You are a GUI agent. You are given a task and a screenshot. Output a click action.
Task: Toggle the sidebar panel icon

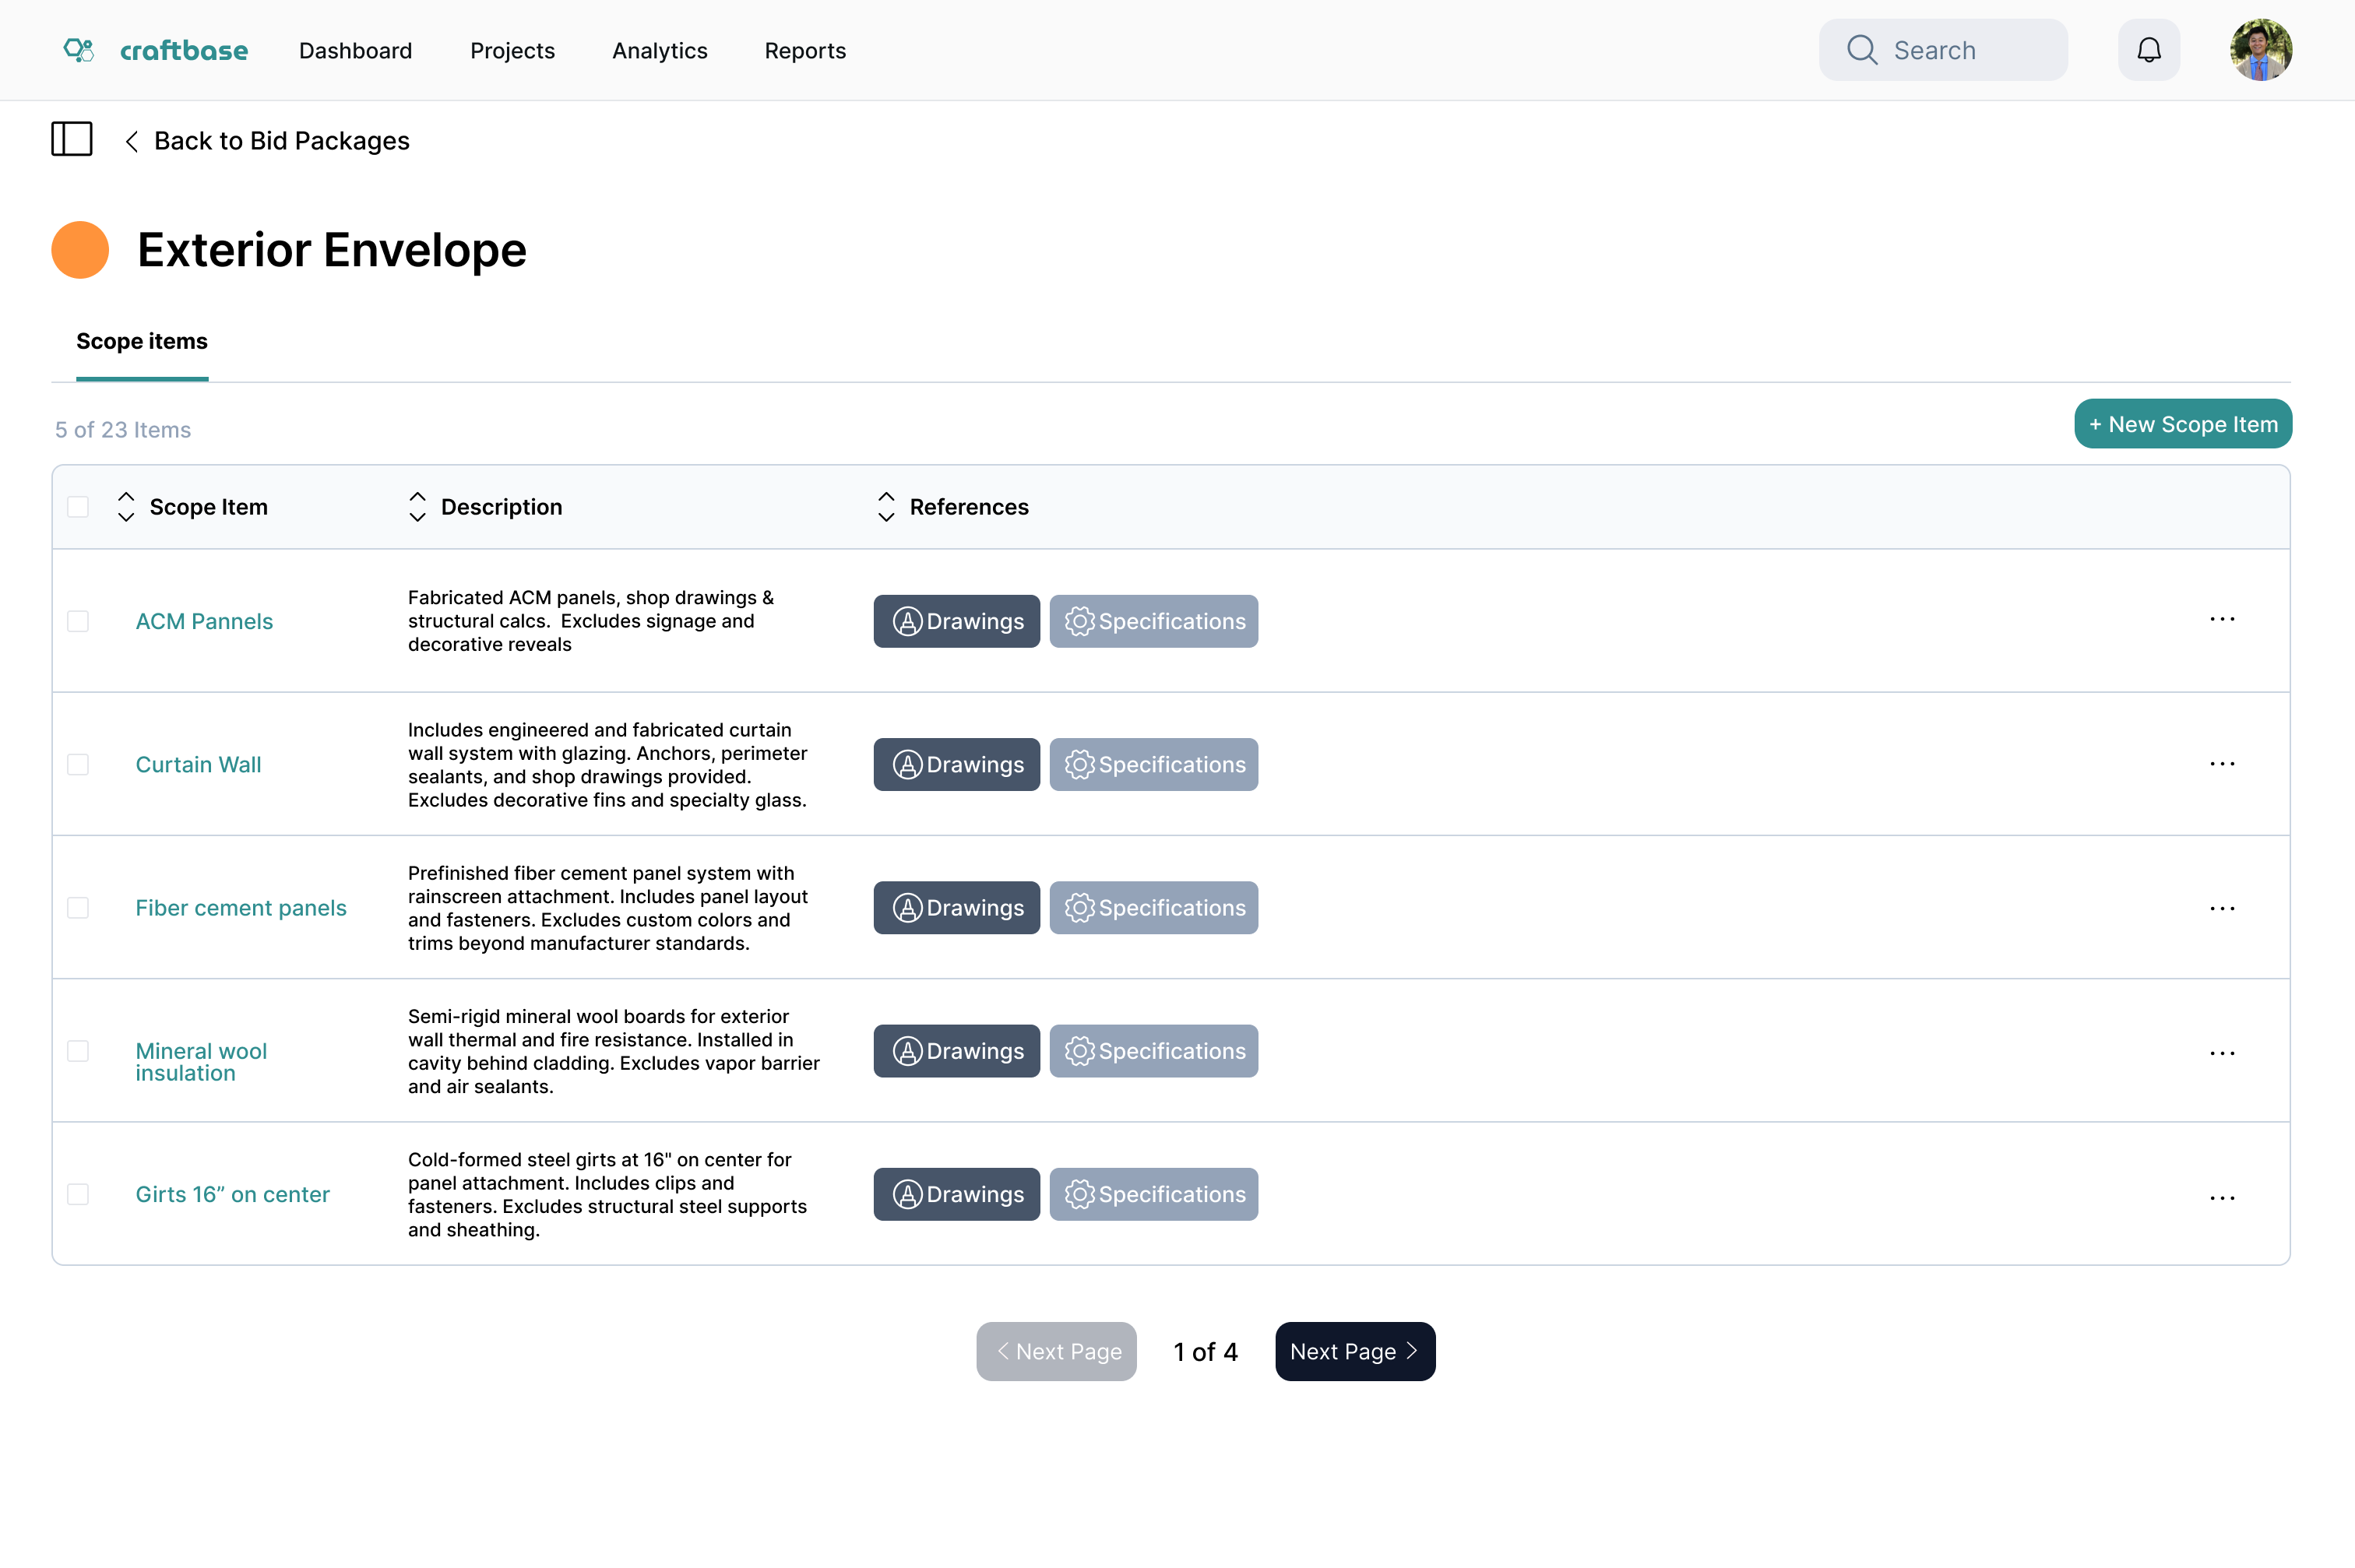[x=71, y=139]
